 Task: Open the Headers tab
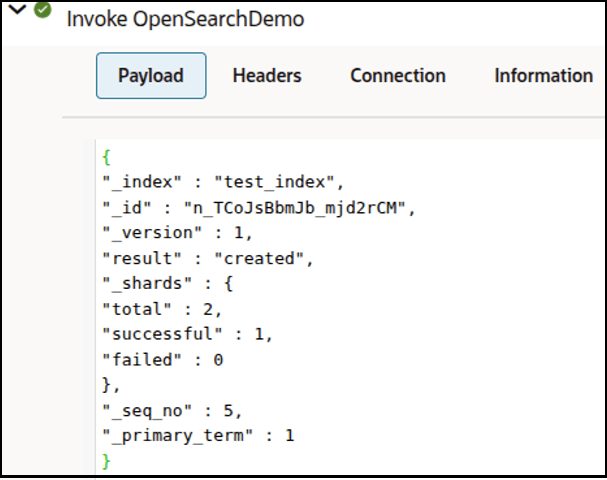click(267, 76)
